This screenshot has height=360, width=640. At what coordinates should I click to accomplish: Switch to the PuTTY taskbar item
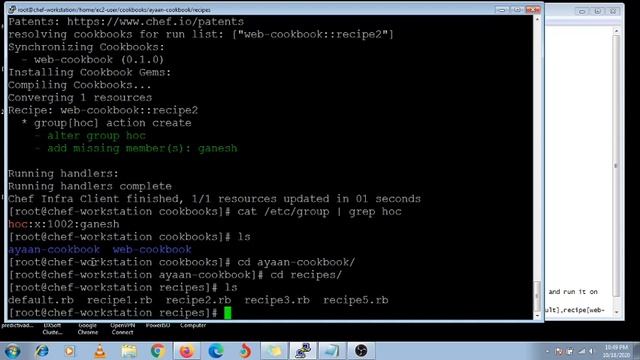tap(303, 351)
